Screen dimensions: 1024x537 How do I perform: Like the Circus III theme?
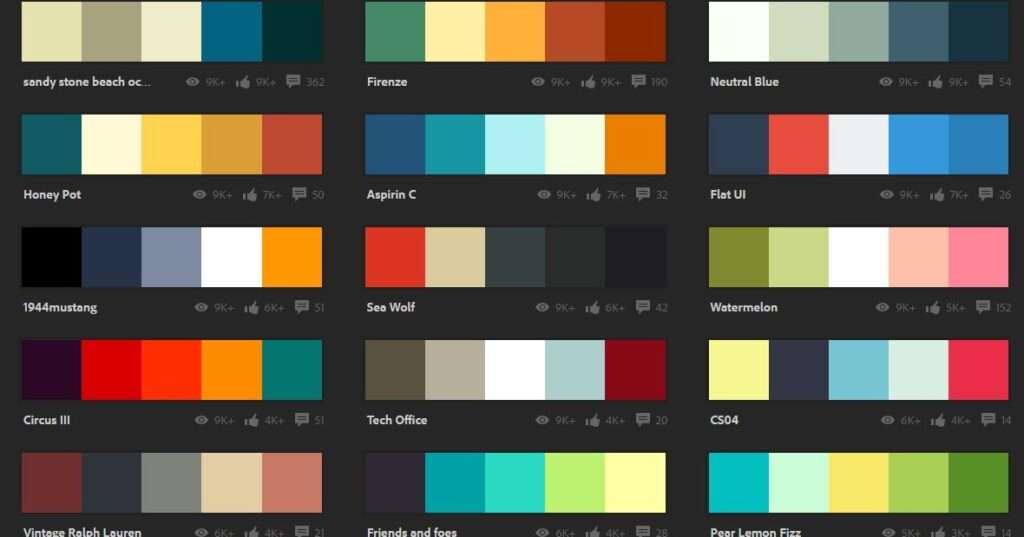(x=252, y=421)
